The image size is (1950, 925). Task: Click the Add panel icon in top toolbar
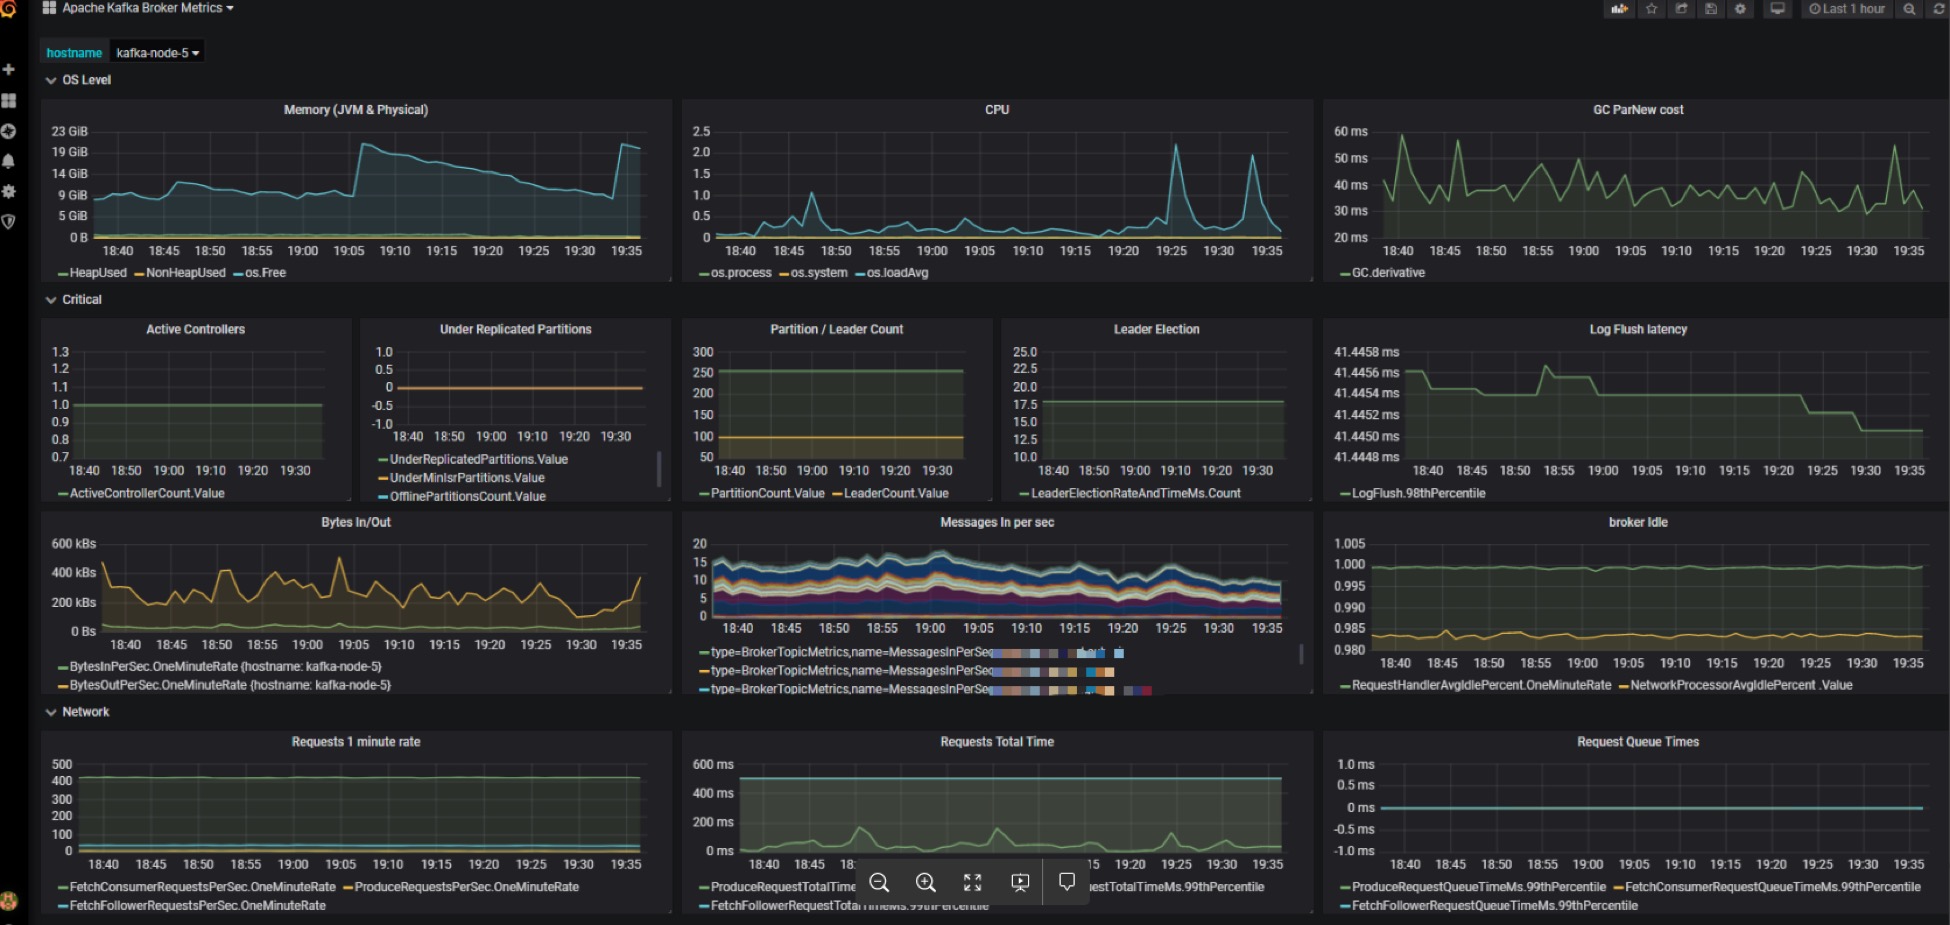[1619, 9]
